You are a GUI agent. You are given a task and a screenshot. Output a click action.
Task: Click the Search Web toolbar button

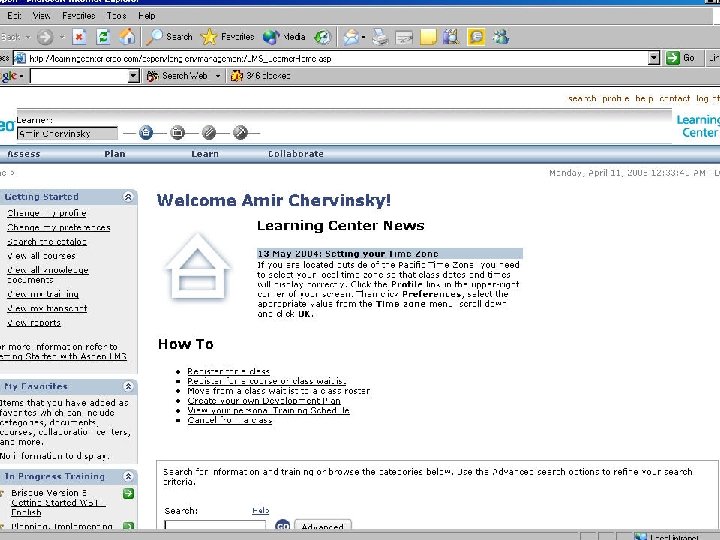pos(177,76)
